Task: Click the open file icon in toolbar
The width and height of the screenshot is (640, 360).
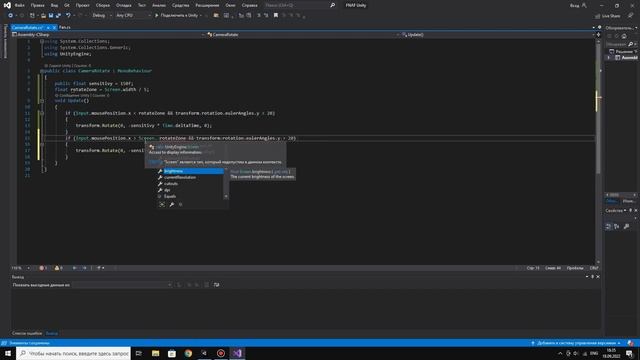Action: coord(43,16)
